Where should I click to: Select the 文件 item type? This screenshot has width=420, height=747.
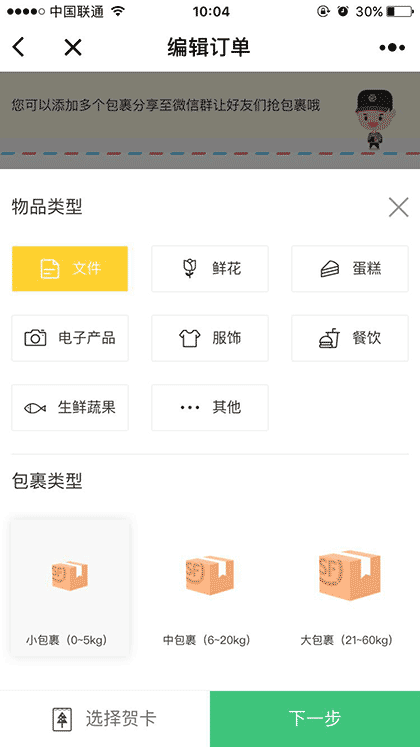[x=70, y=269]
